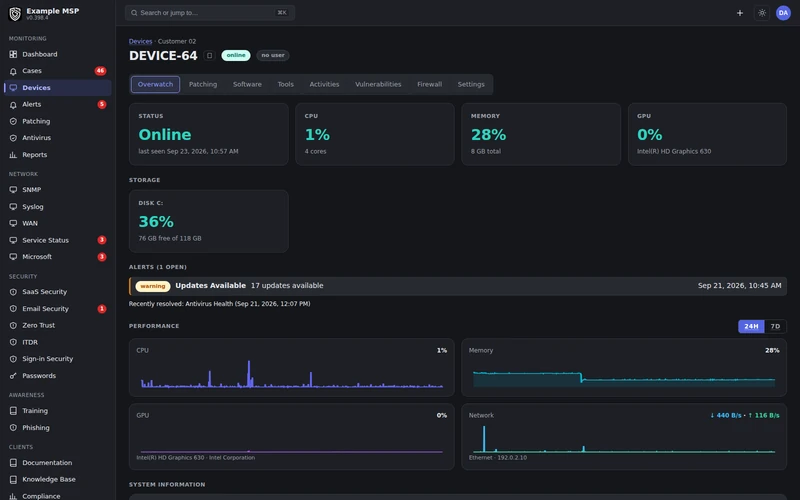Click the Alerts 5 count badge

pyautogui.click(x=102, y=105)
